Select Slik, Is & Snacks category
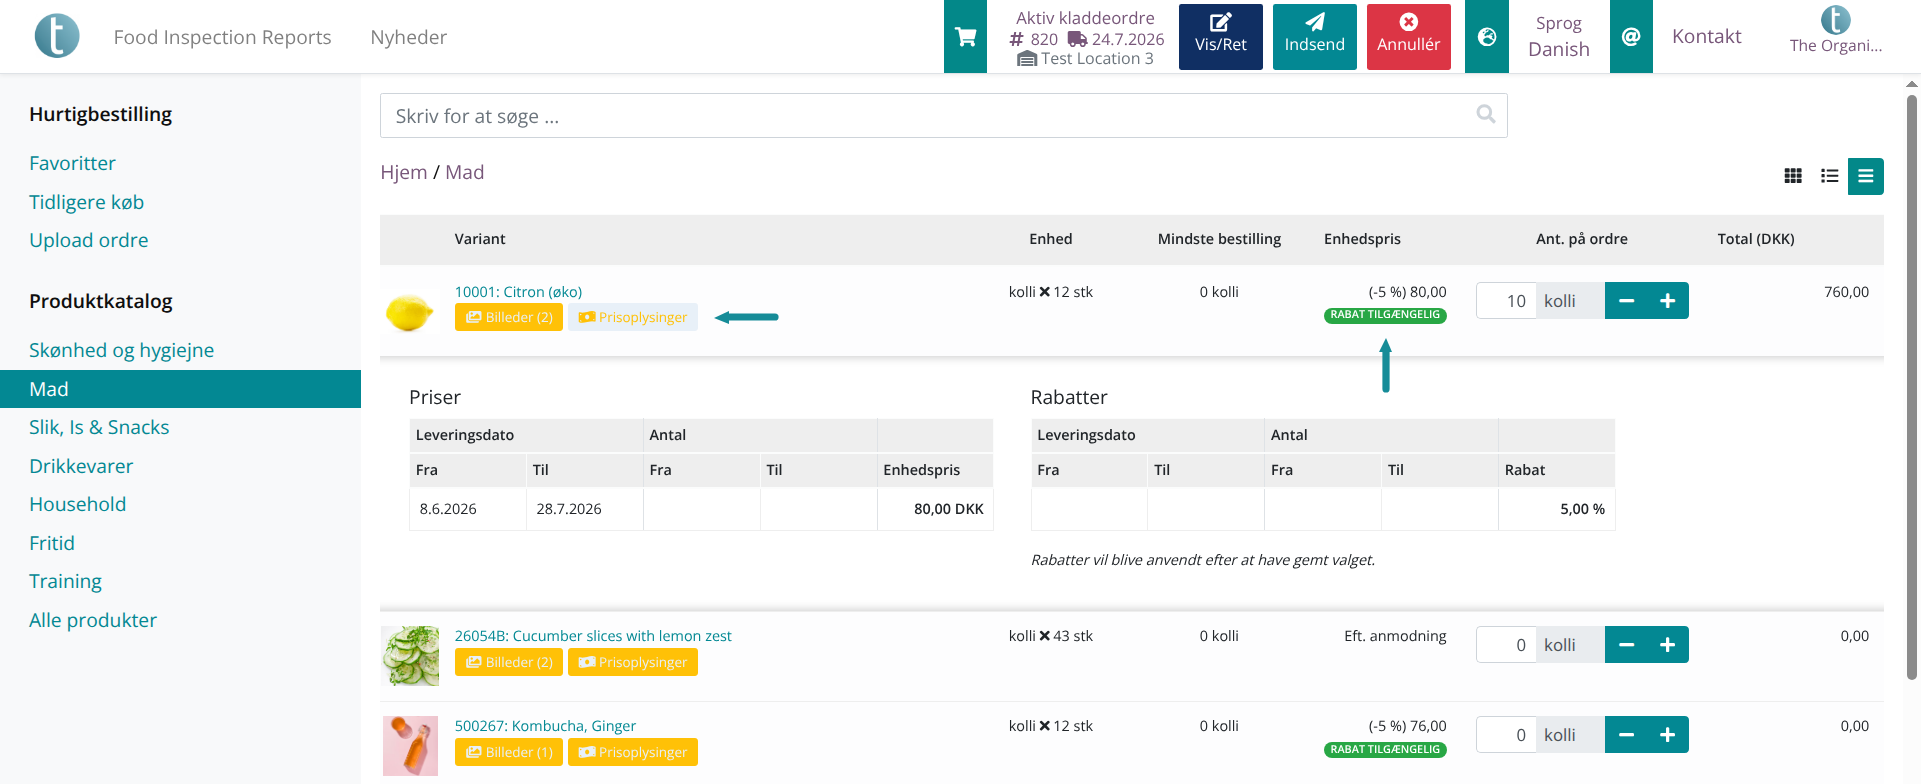This screenshot has width=1921, height=784. click(x=99, y=427)
